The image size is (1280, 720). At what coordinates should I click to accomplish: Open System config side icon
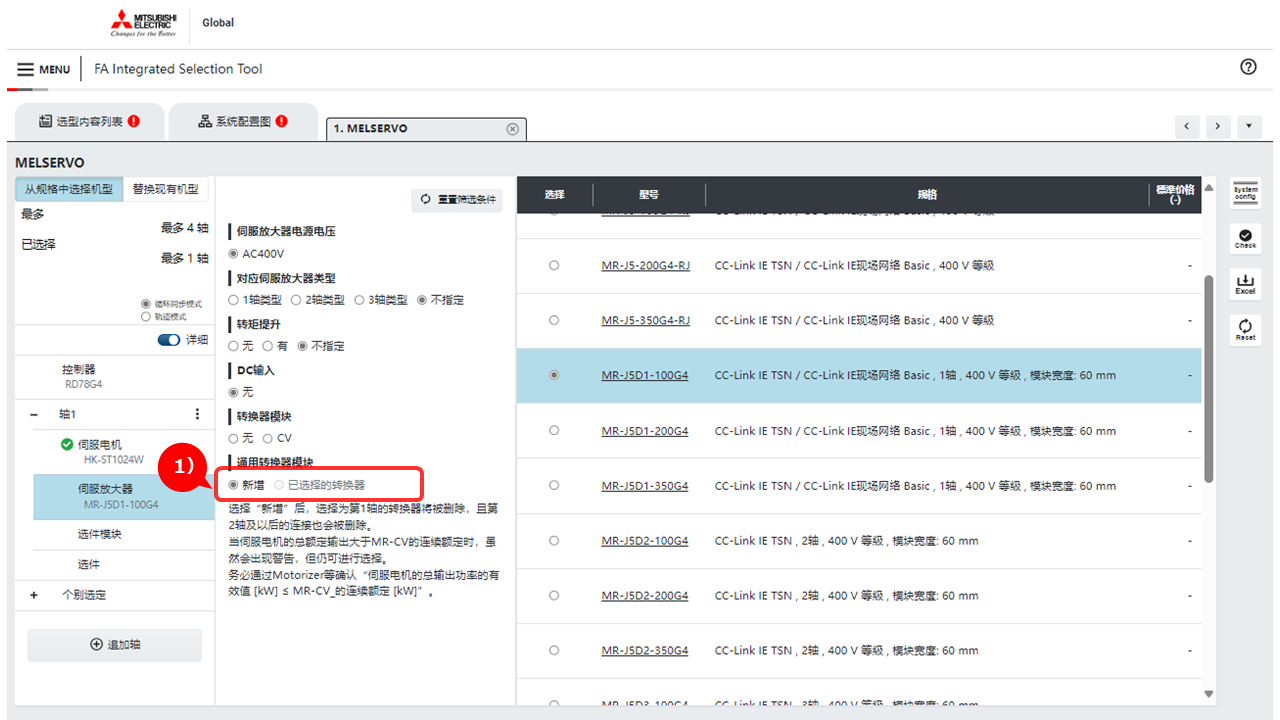(x=1245, y=193)
